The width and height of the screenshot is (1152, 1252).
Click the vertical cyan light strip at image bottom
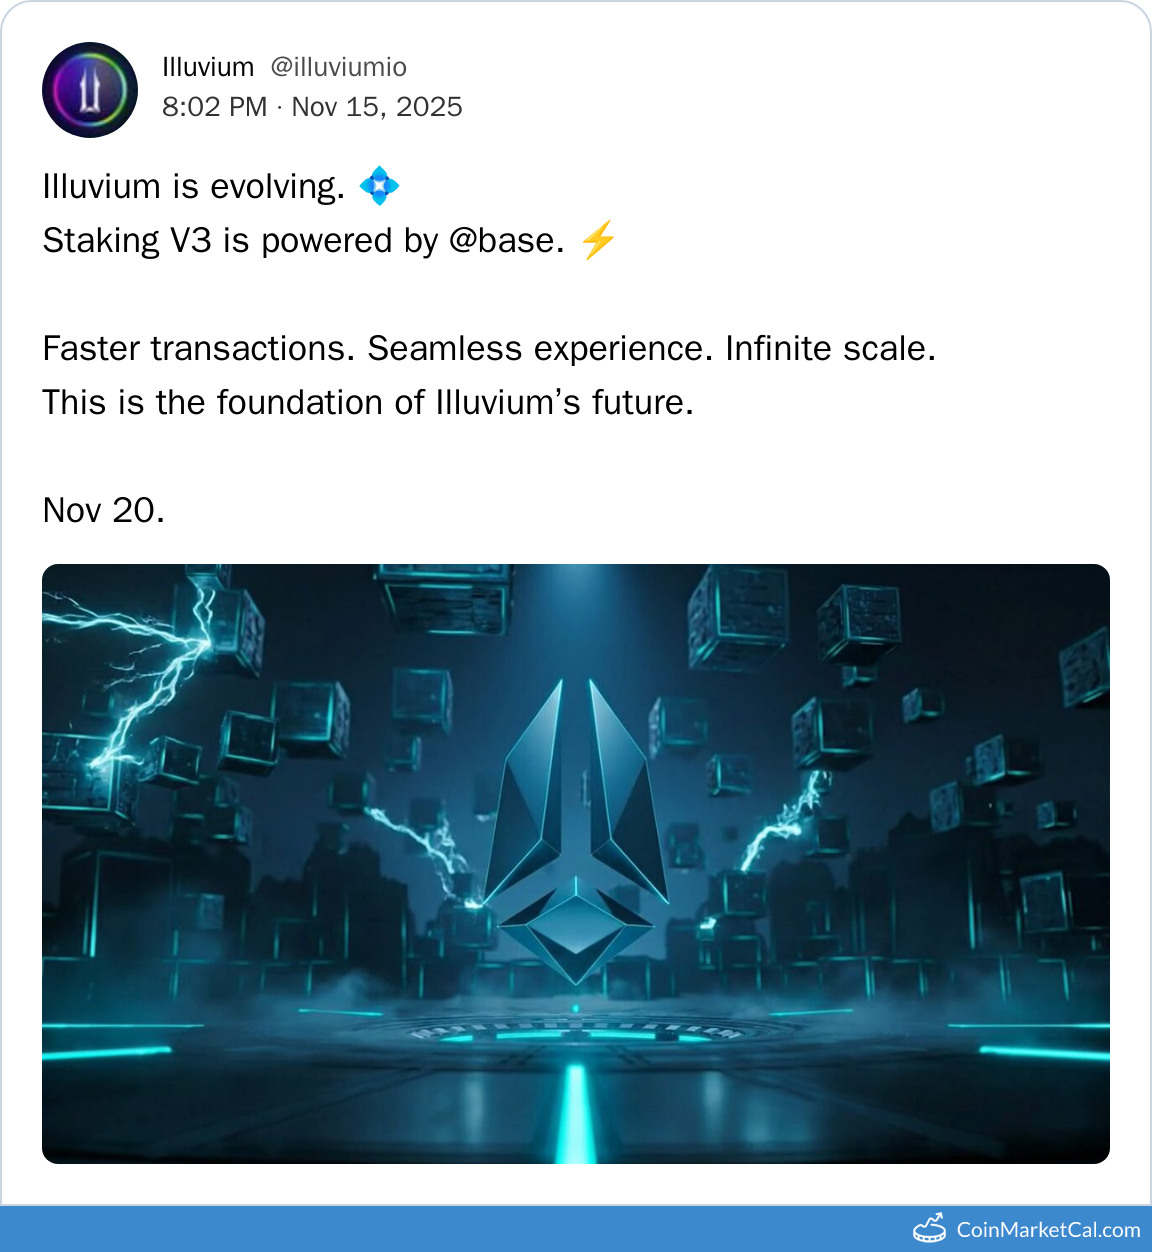(x=576, y=1112)
